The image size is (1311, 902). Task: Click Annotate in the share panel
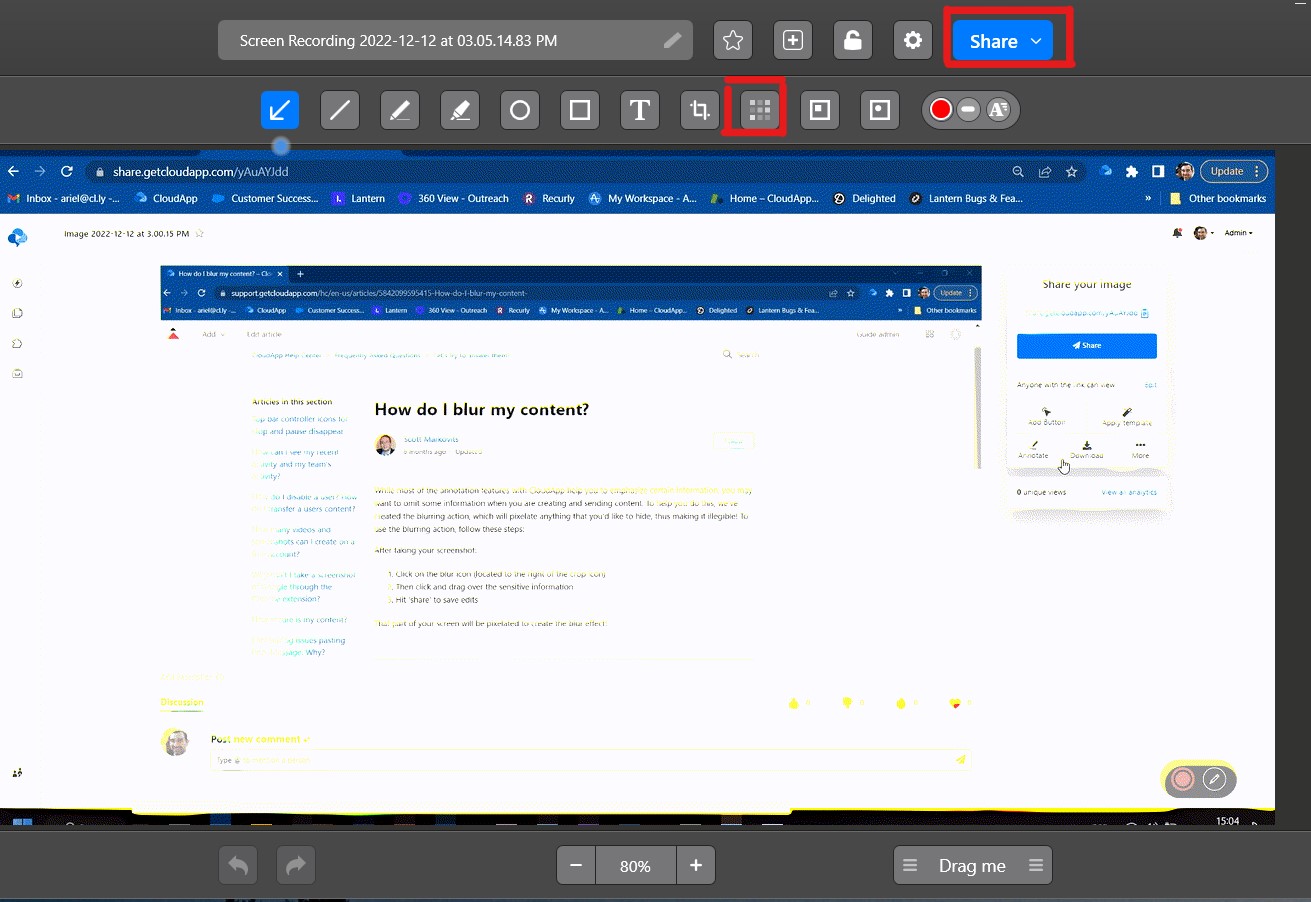pos(1033,450)
